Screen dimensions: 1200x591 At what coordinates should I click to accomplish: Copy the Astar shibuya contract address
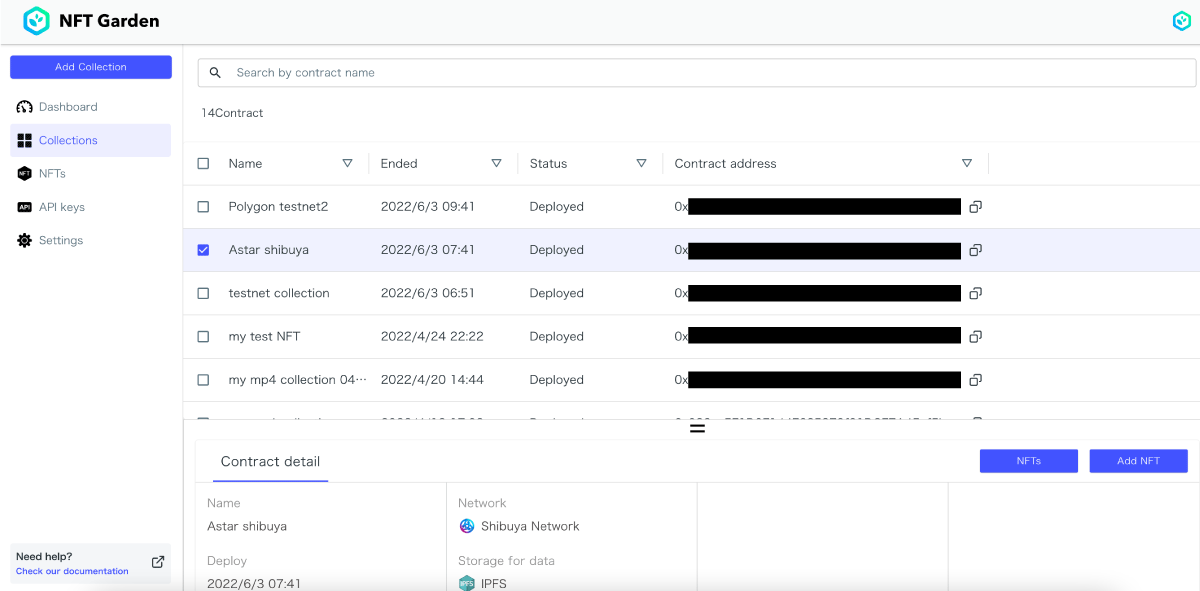[x=975, y=250]
